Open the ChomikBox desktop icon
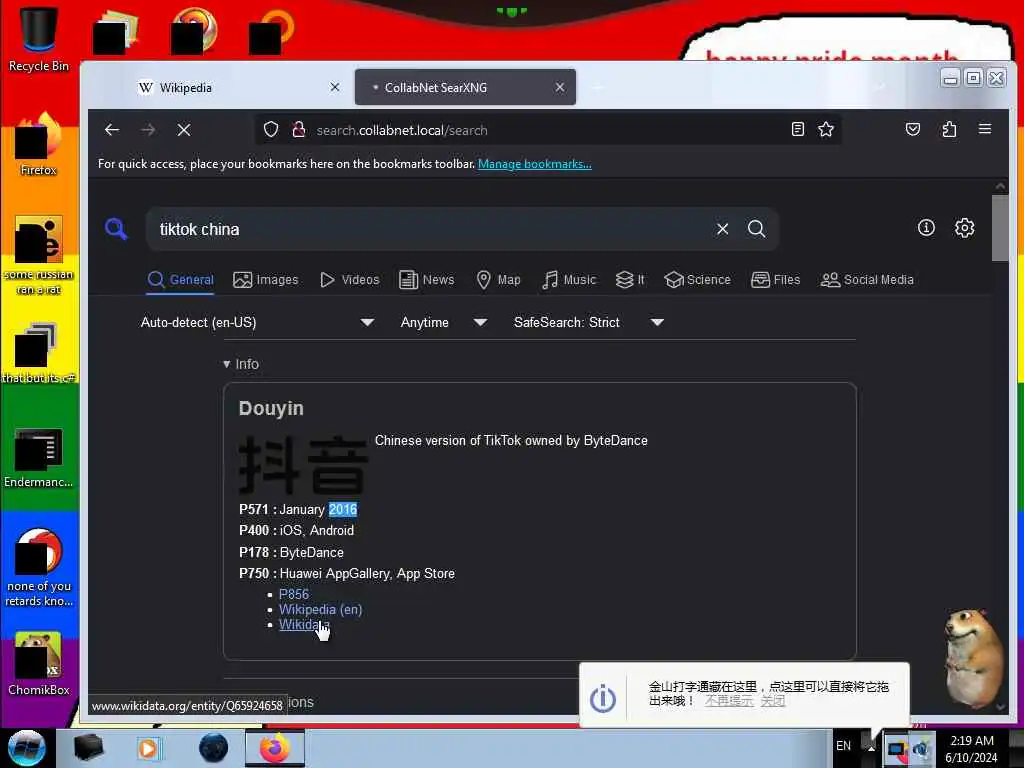This screenshot has width=1024, height=768. 39,664
